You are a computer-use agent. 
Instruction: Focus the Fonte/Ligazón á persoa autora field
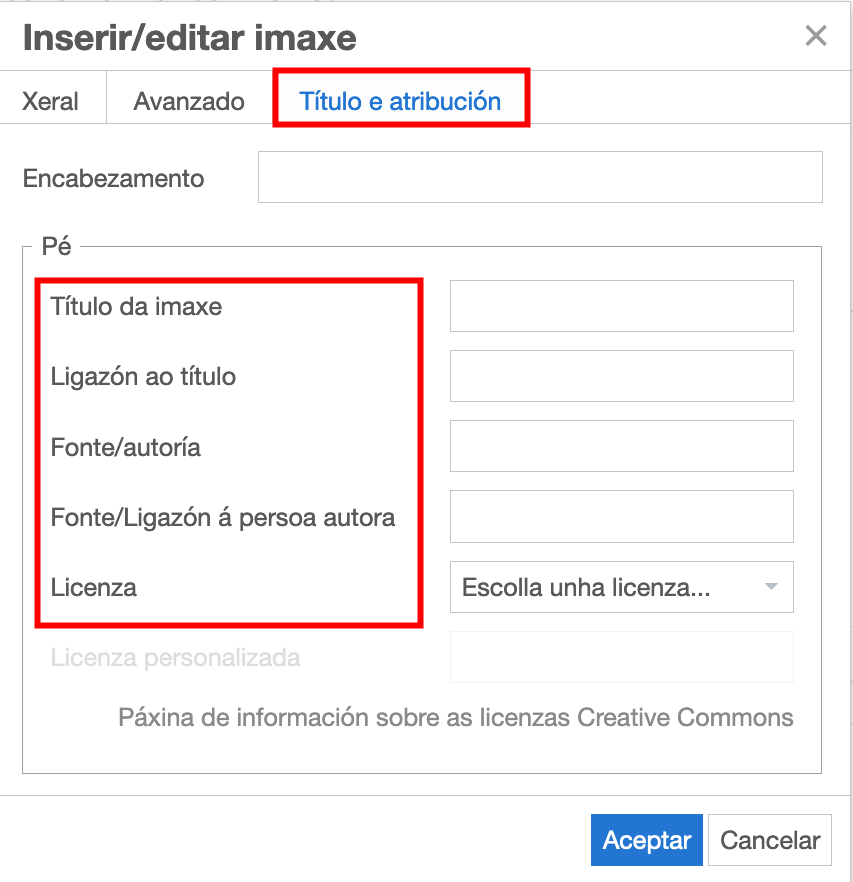(x=621, y=516)
